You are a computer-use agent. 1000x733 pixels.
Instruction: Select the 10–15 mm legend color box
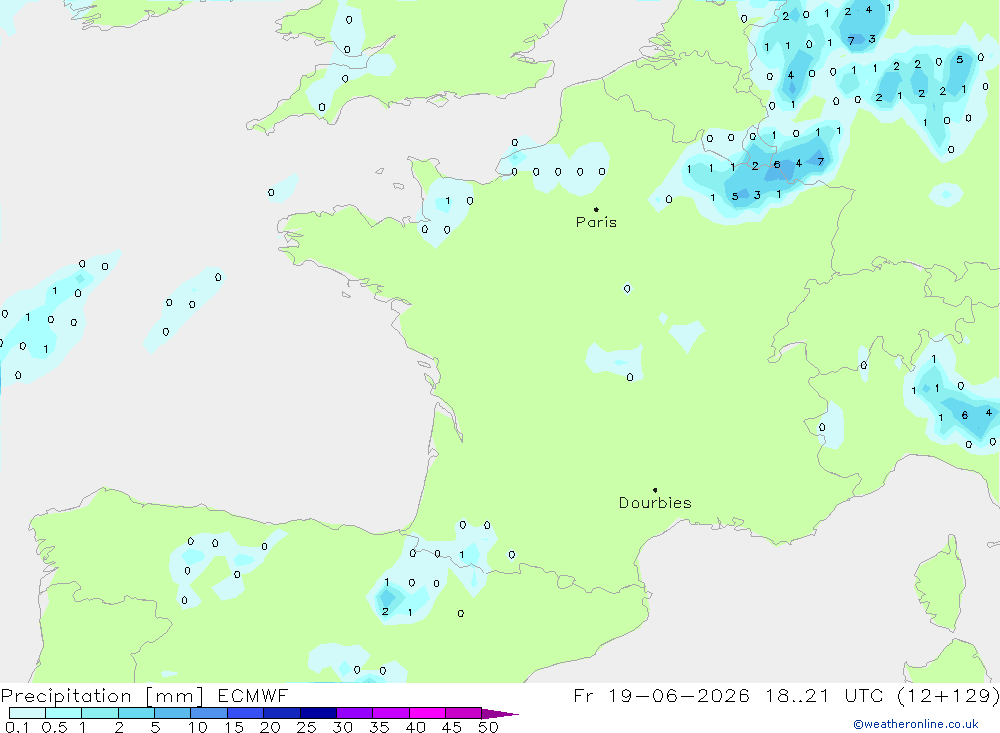(x=209, y=713)
